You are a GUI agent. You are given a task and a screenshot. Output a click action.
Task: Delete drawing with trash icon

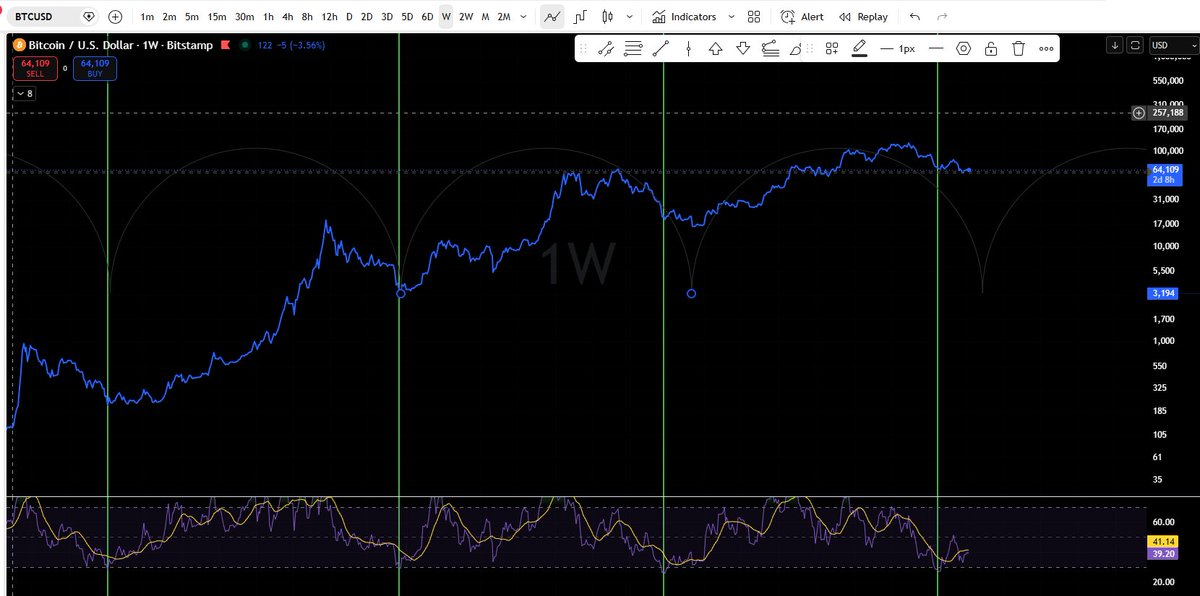click(x=1018, y=48)
